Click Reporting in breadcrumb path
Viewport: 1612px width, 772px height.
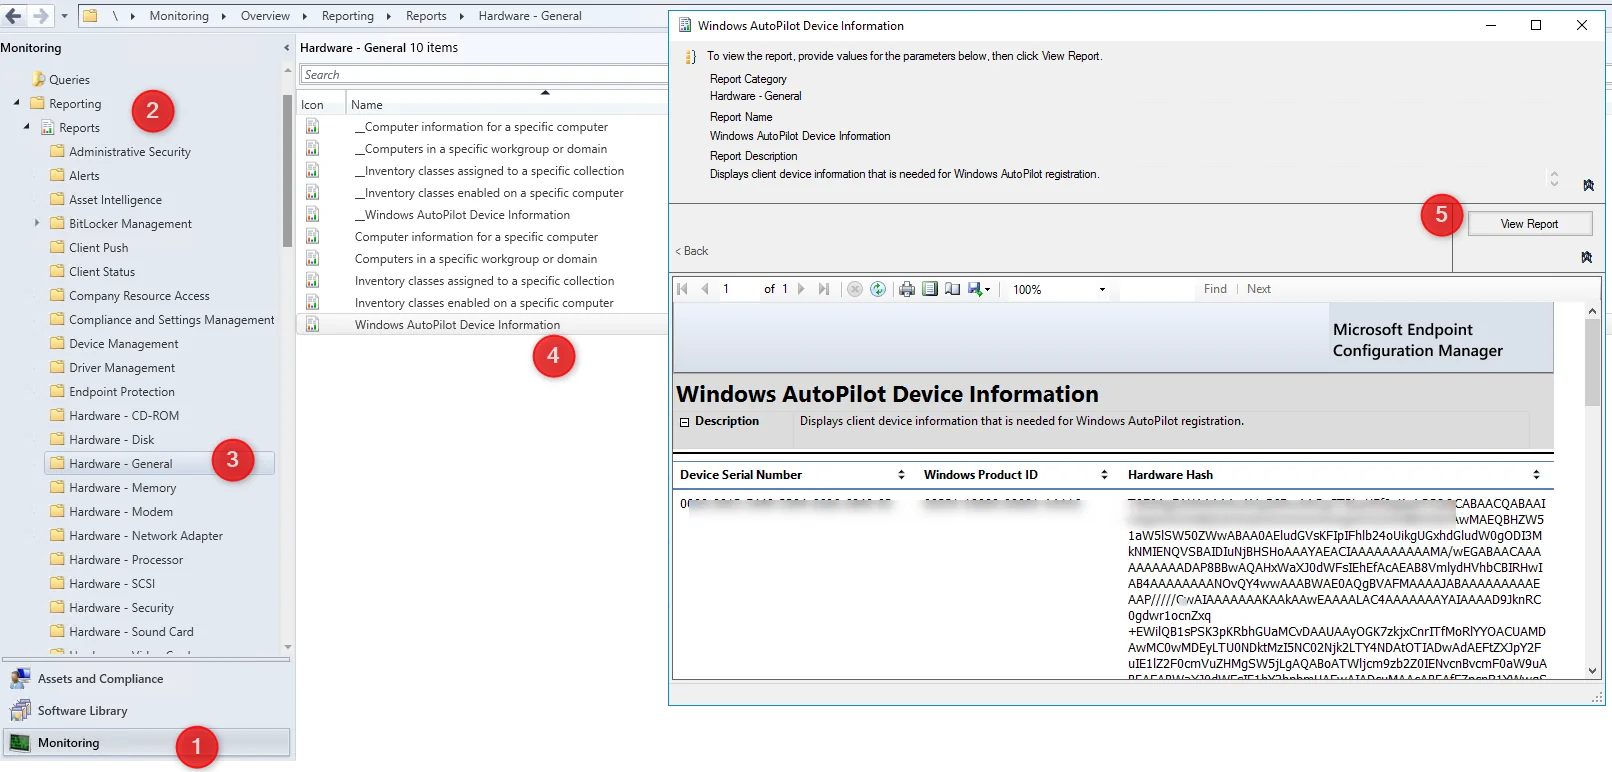347,16
